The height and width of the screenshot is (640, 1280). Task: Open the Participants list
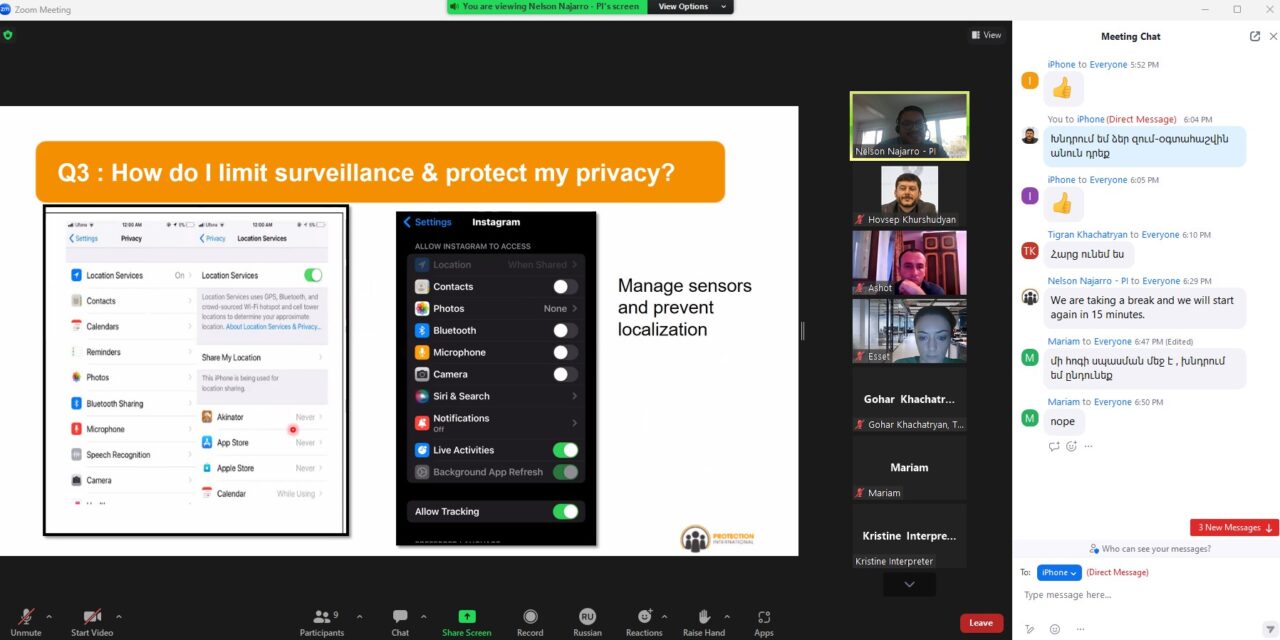(322, 617)
